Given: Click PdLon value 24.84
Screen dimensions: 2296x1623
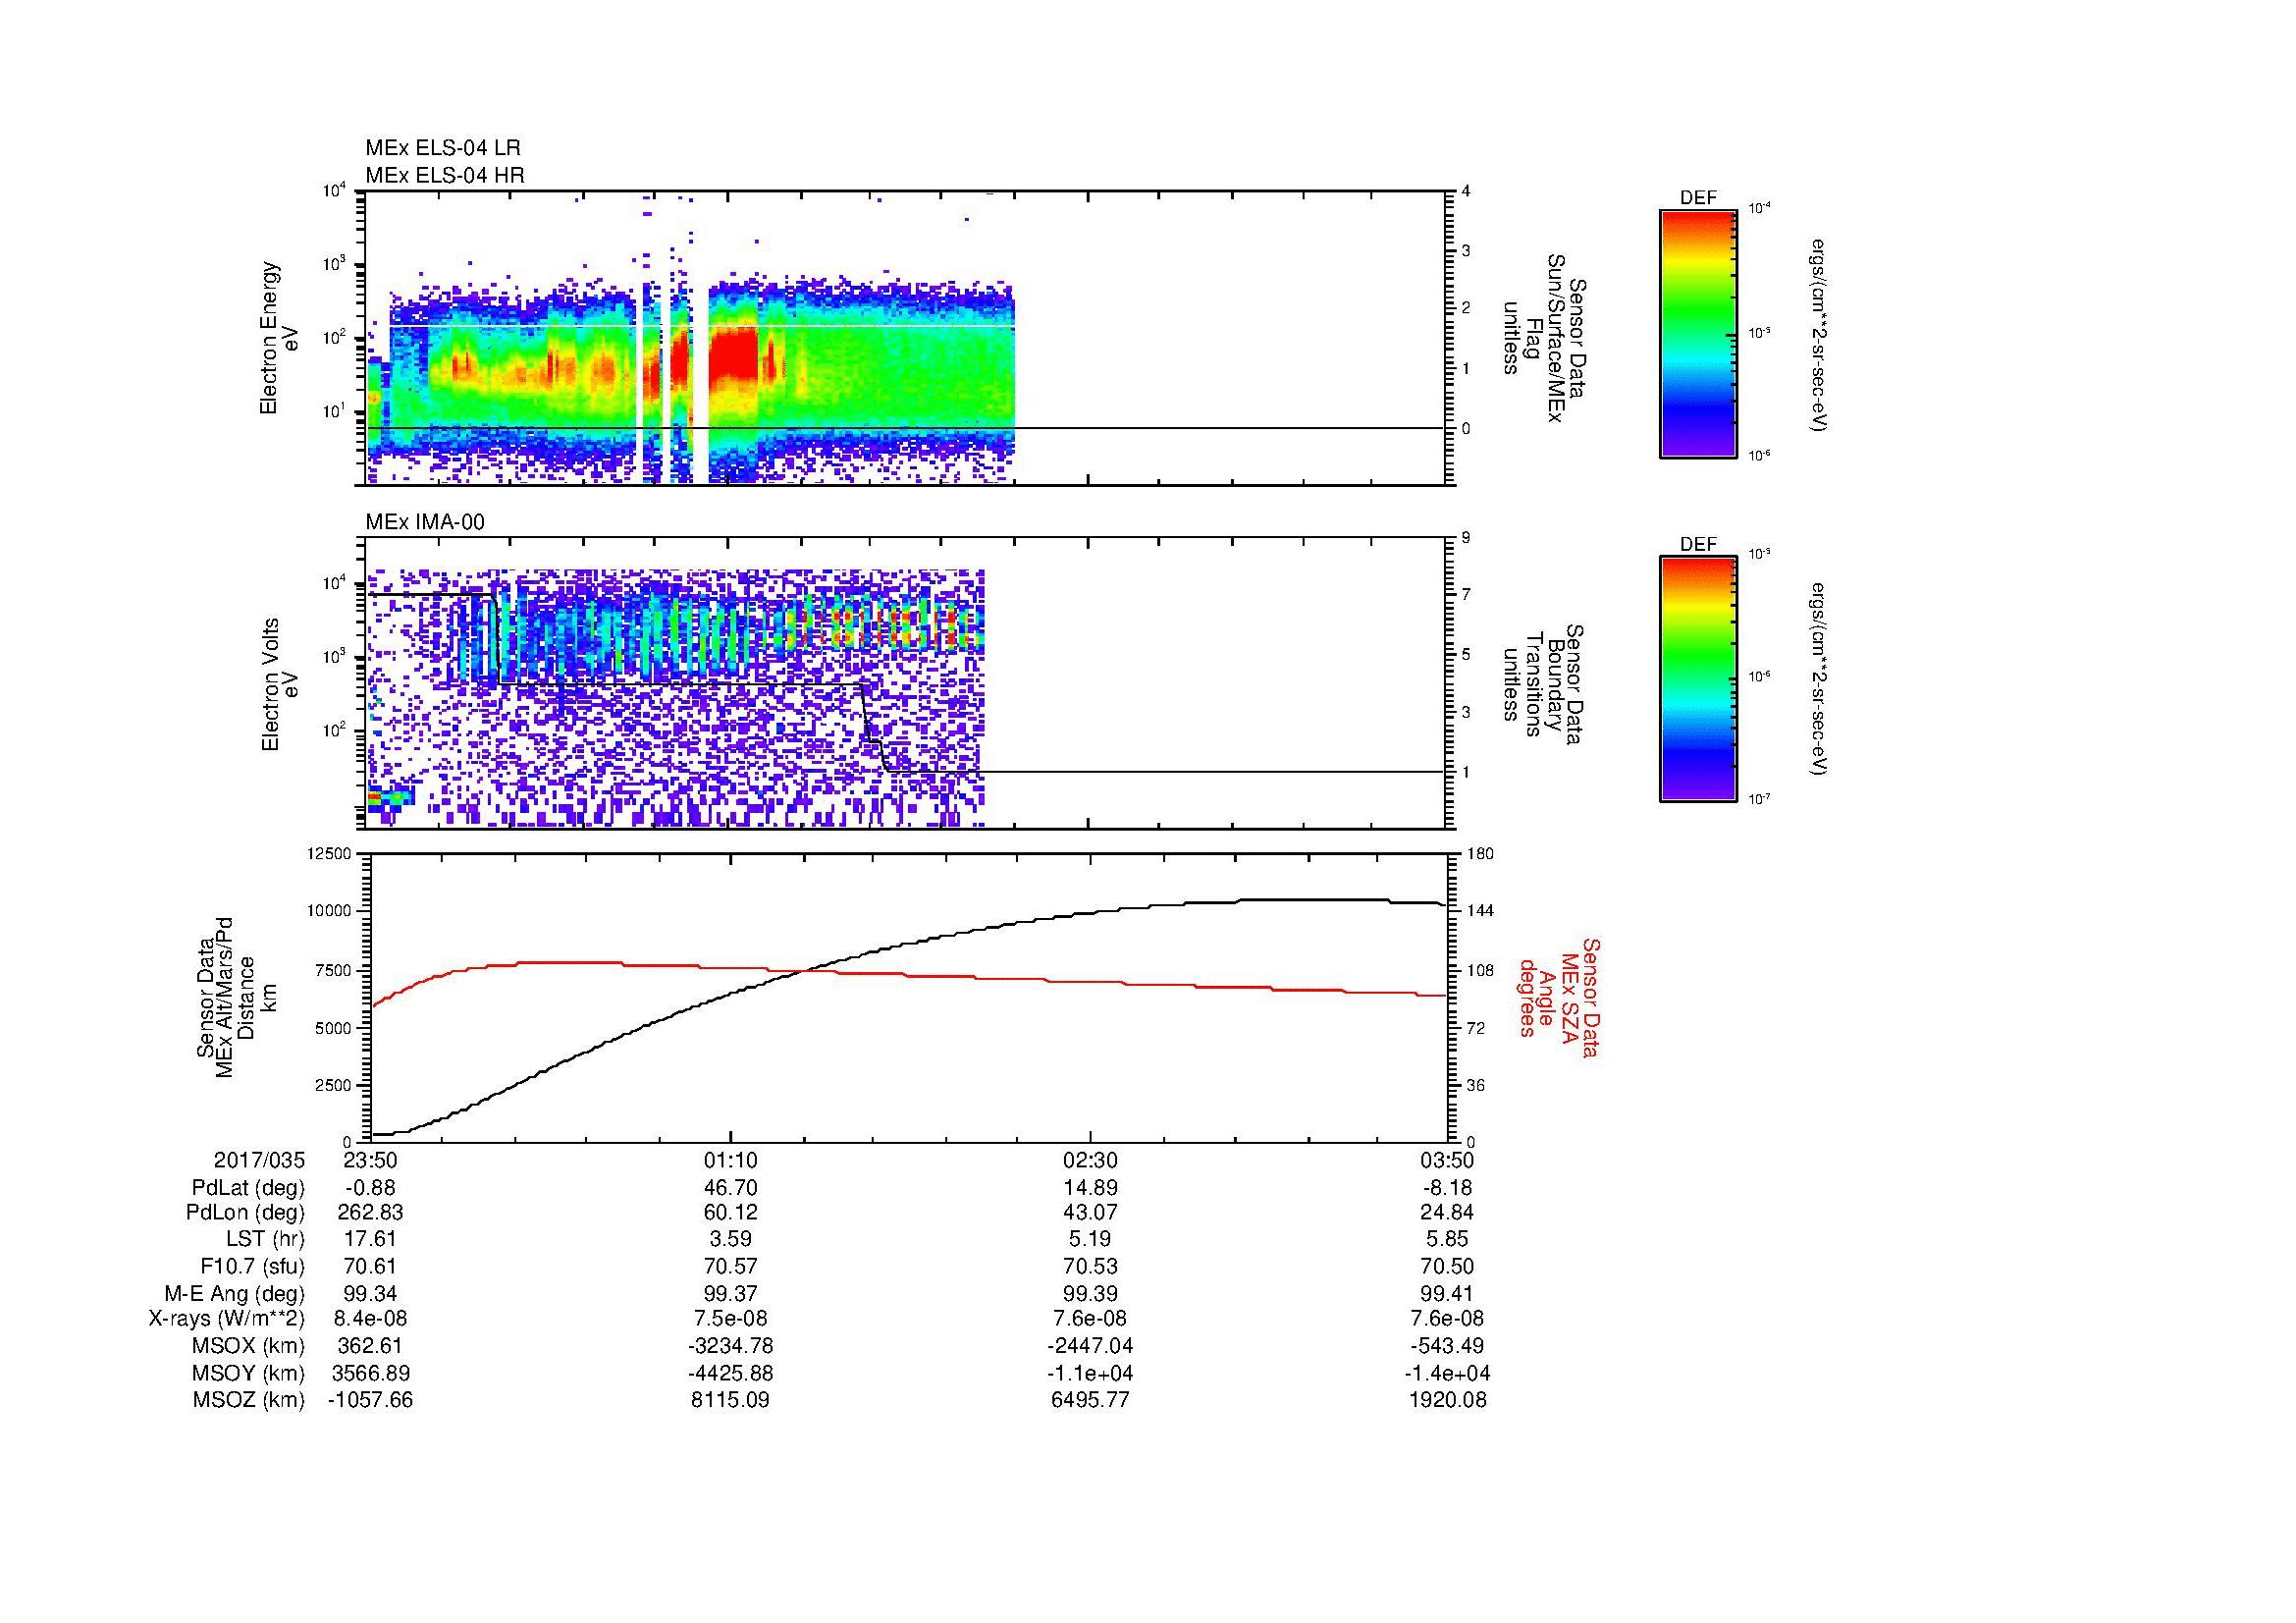Looking at the screenshot, I should tap(1448, 1213).
